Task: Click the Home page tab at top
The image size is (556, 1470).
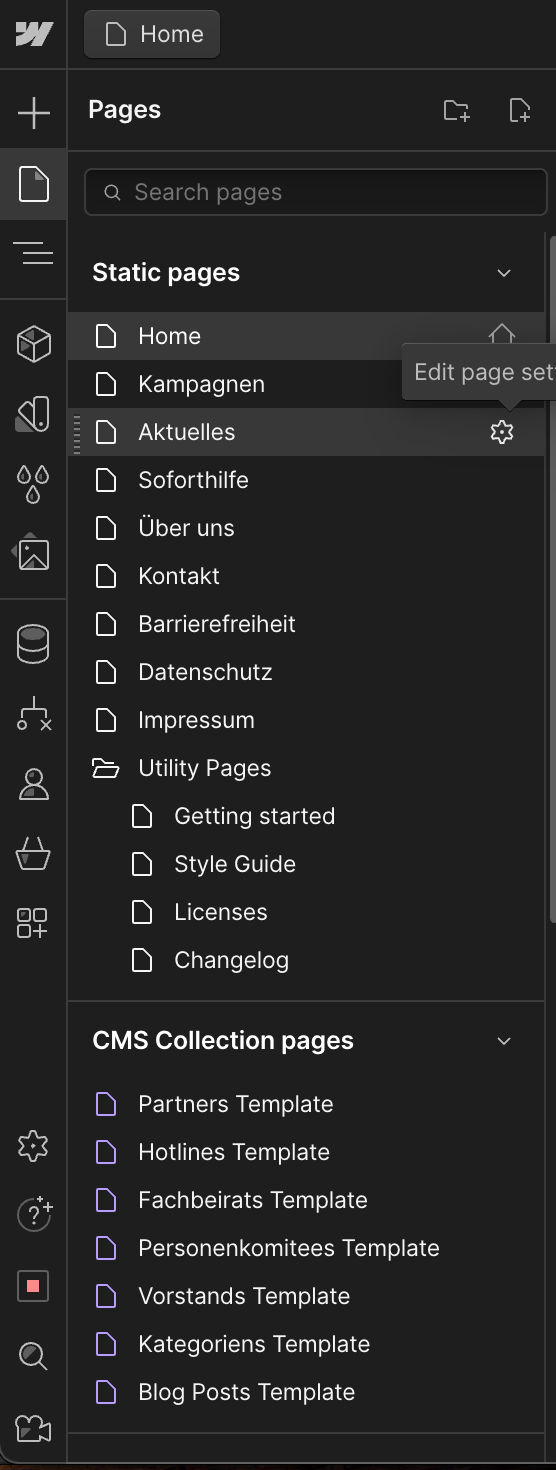Action: tap(152, 34)
